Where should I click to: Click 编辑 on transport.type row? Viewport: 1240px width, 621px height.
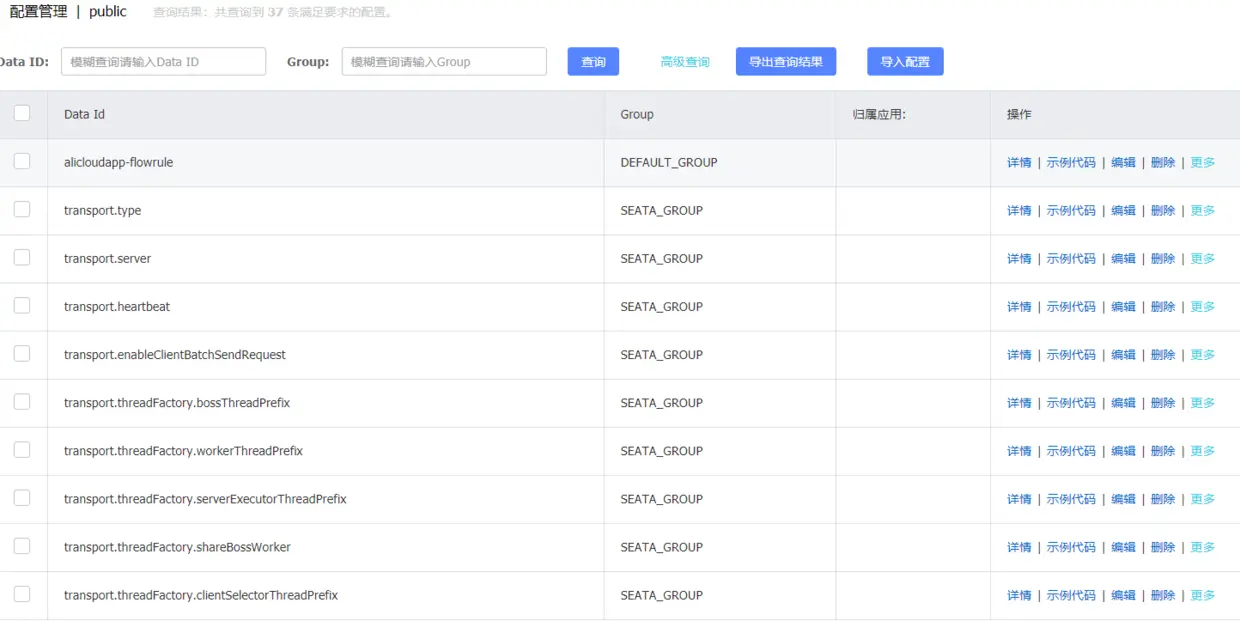coord(1124,210)
